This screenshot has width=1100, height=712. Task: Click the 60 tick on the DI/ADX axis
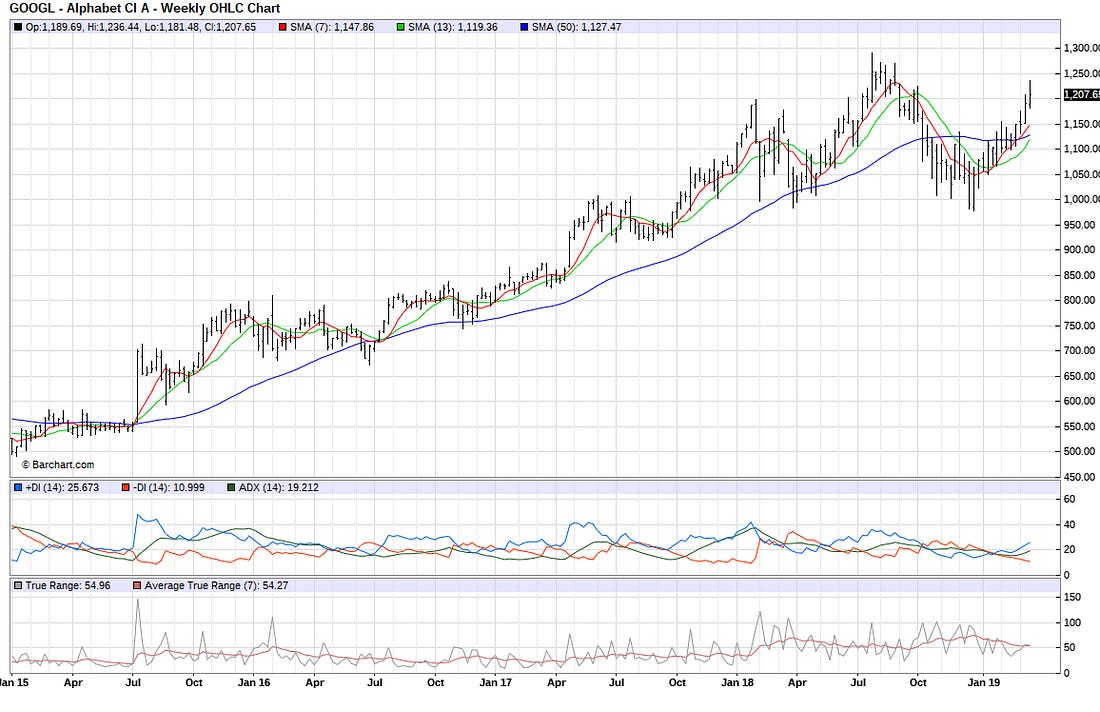1070,499
